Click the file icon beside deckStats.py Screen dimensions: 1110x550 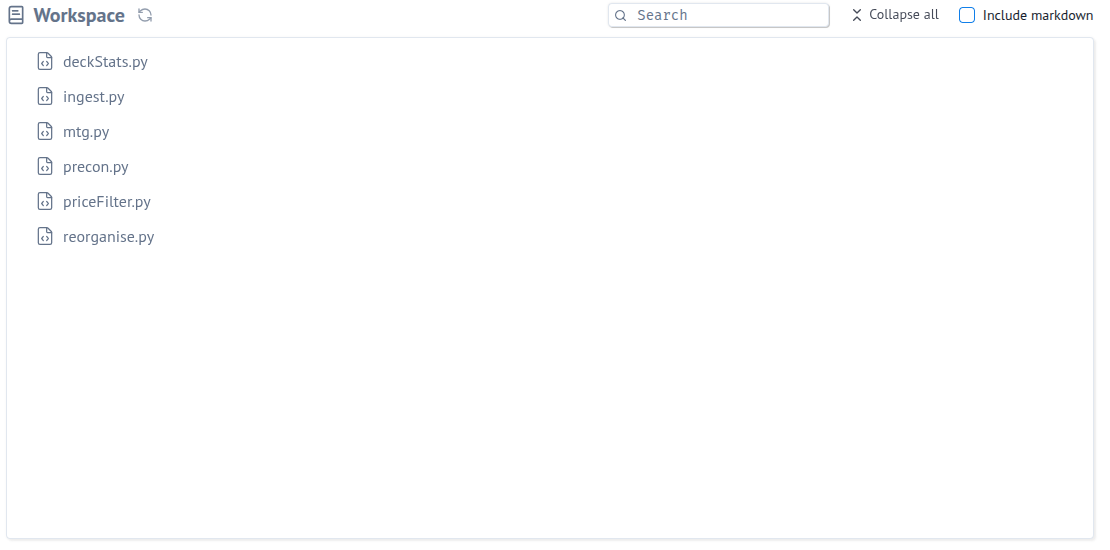click(45, 62)
